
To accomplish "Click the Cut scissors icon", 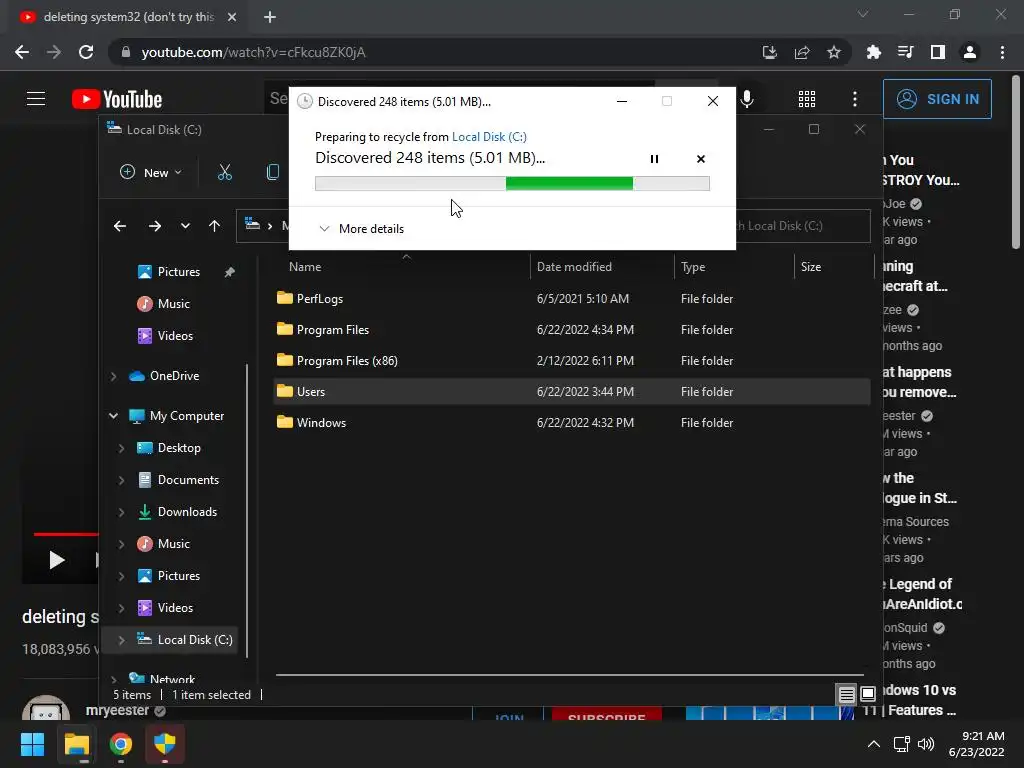I will click(225, 172).
